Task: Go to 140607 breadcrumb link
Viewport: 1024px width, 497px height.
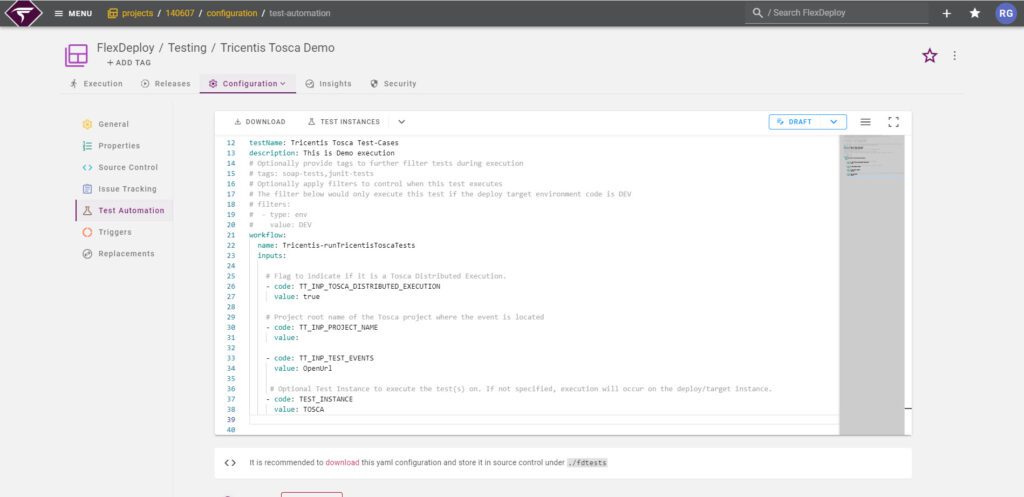Action: click(x=180, y=13)
